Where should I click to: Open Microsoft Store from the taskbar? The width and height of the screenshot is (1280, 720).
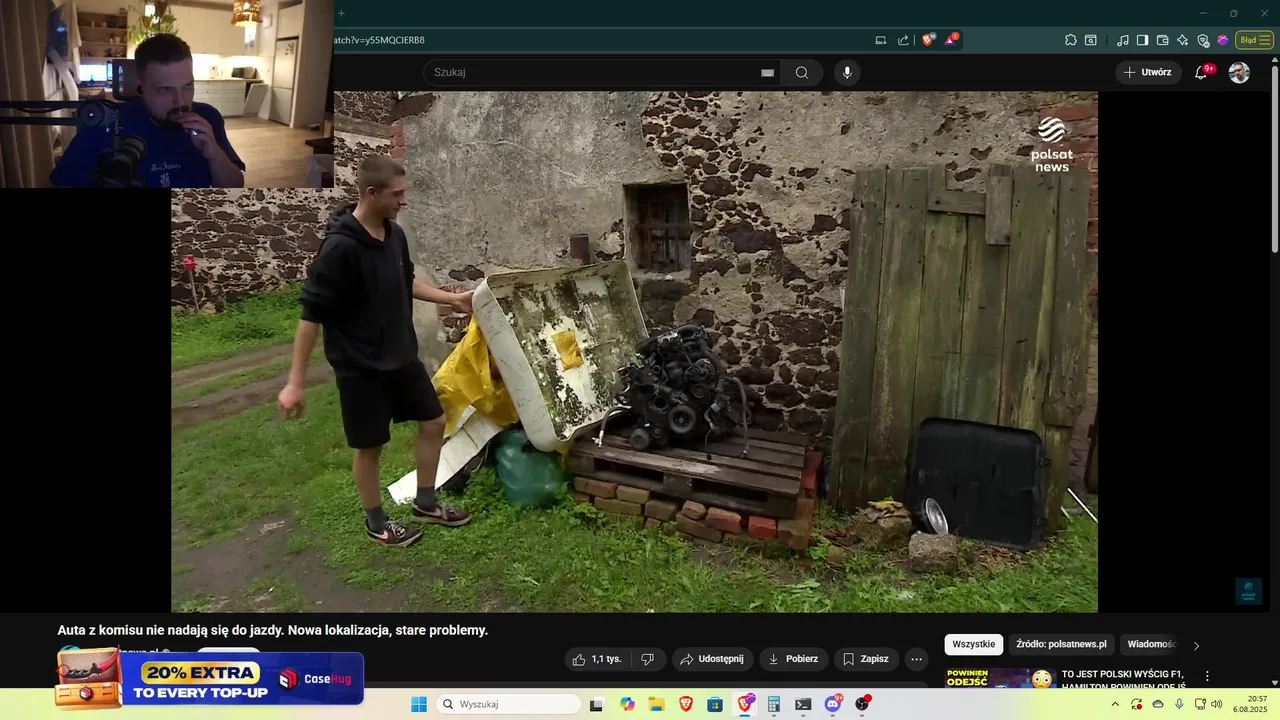point(715,704)
